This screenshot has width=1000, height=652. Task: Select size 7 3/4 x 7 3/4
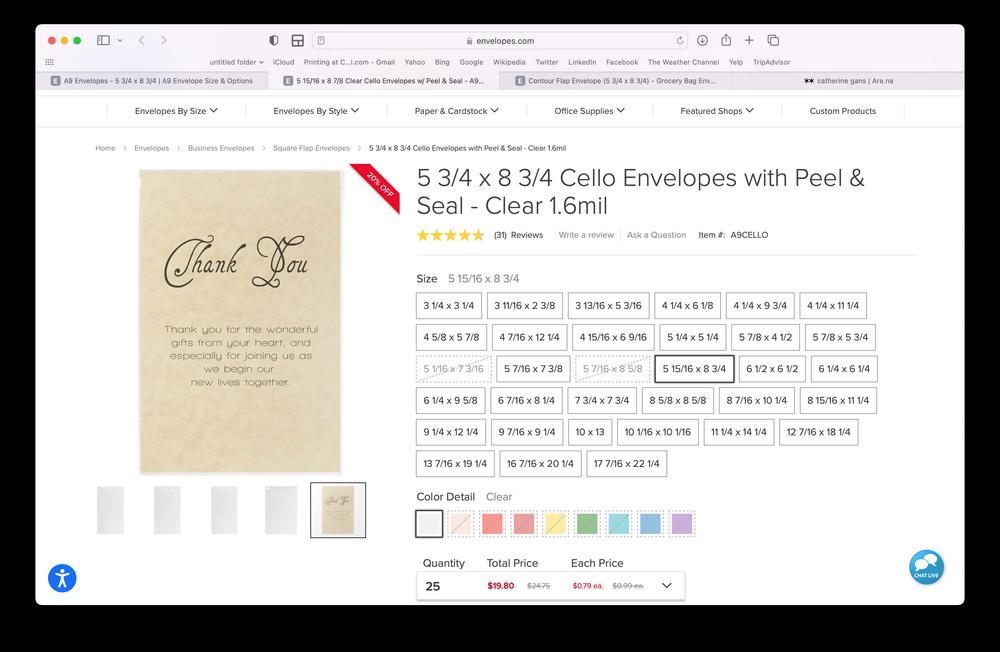click(x=602, y=401)
